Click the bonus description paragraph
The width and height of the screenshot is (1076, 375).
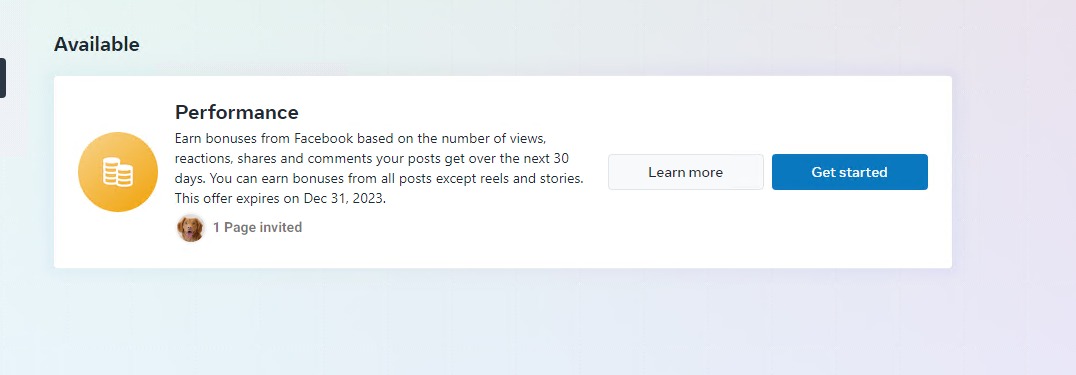[x=379, y=168]
